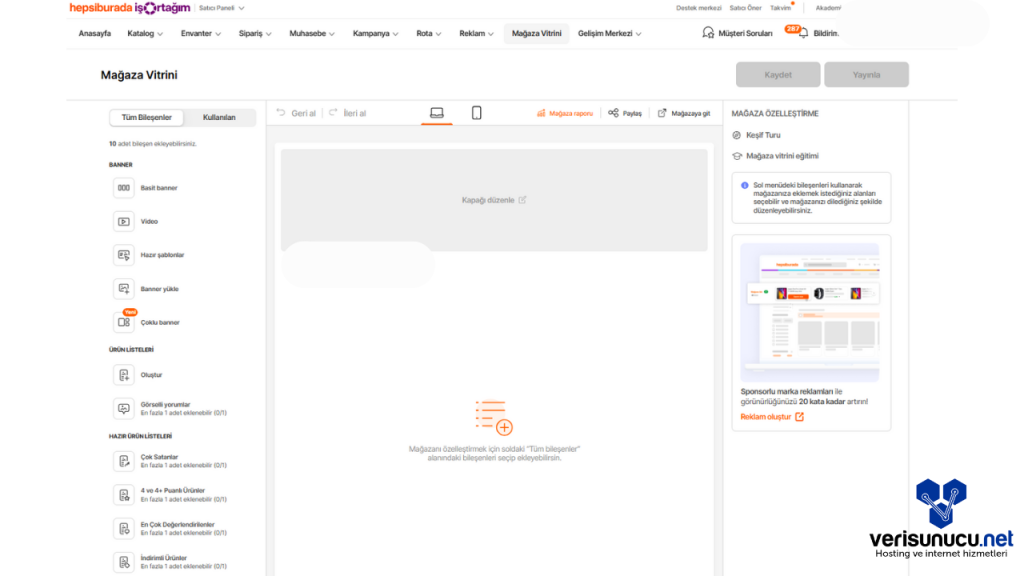Click the Kaydet button
The image size is (1024, 576).
778,74
